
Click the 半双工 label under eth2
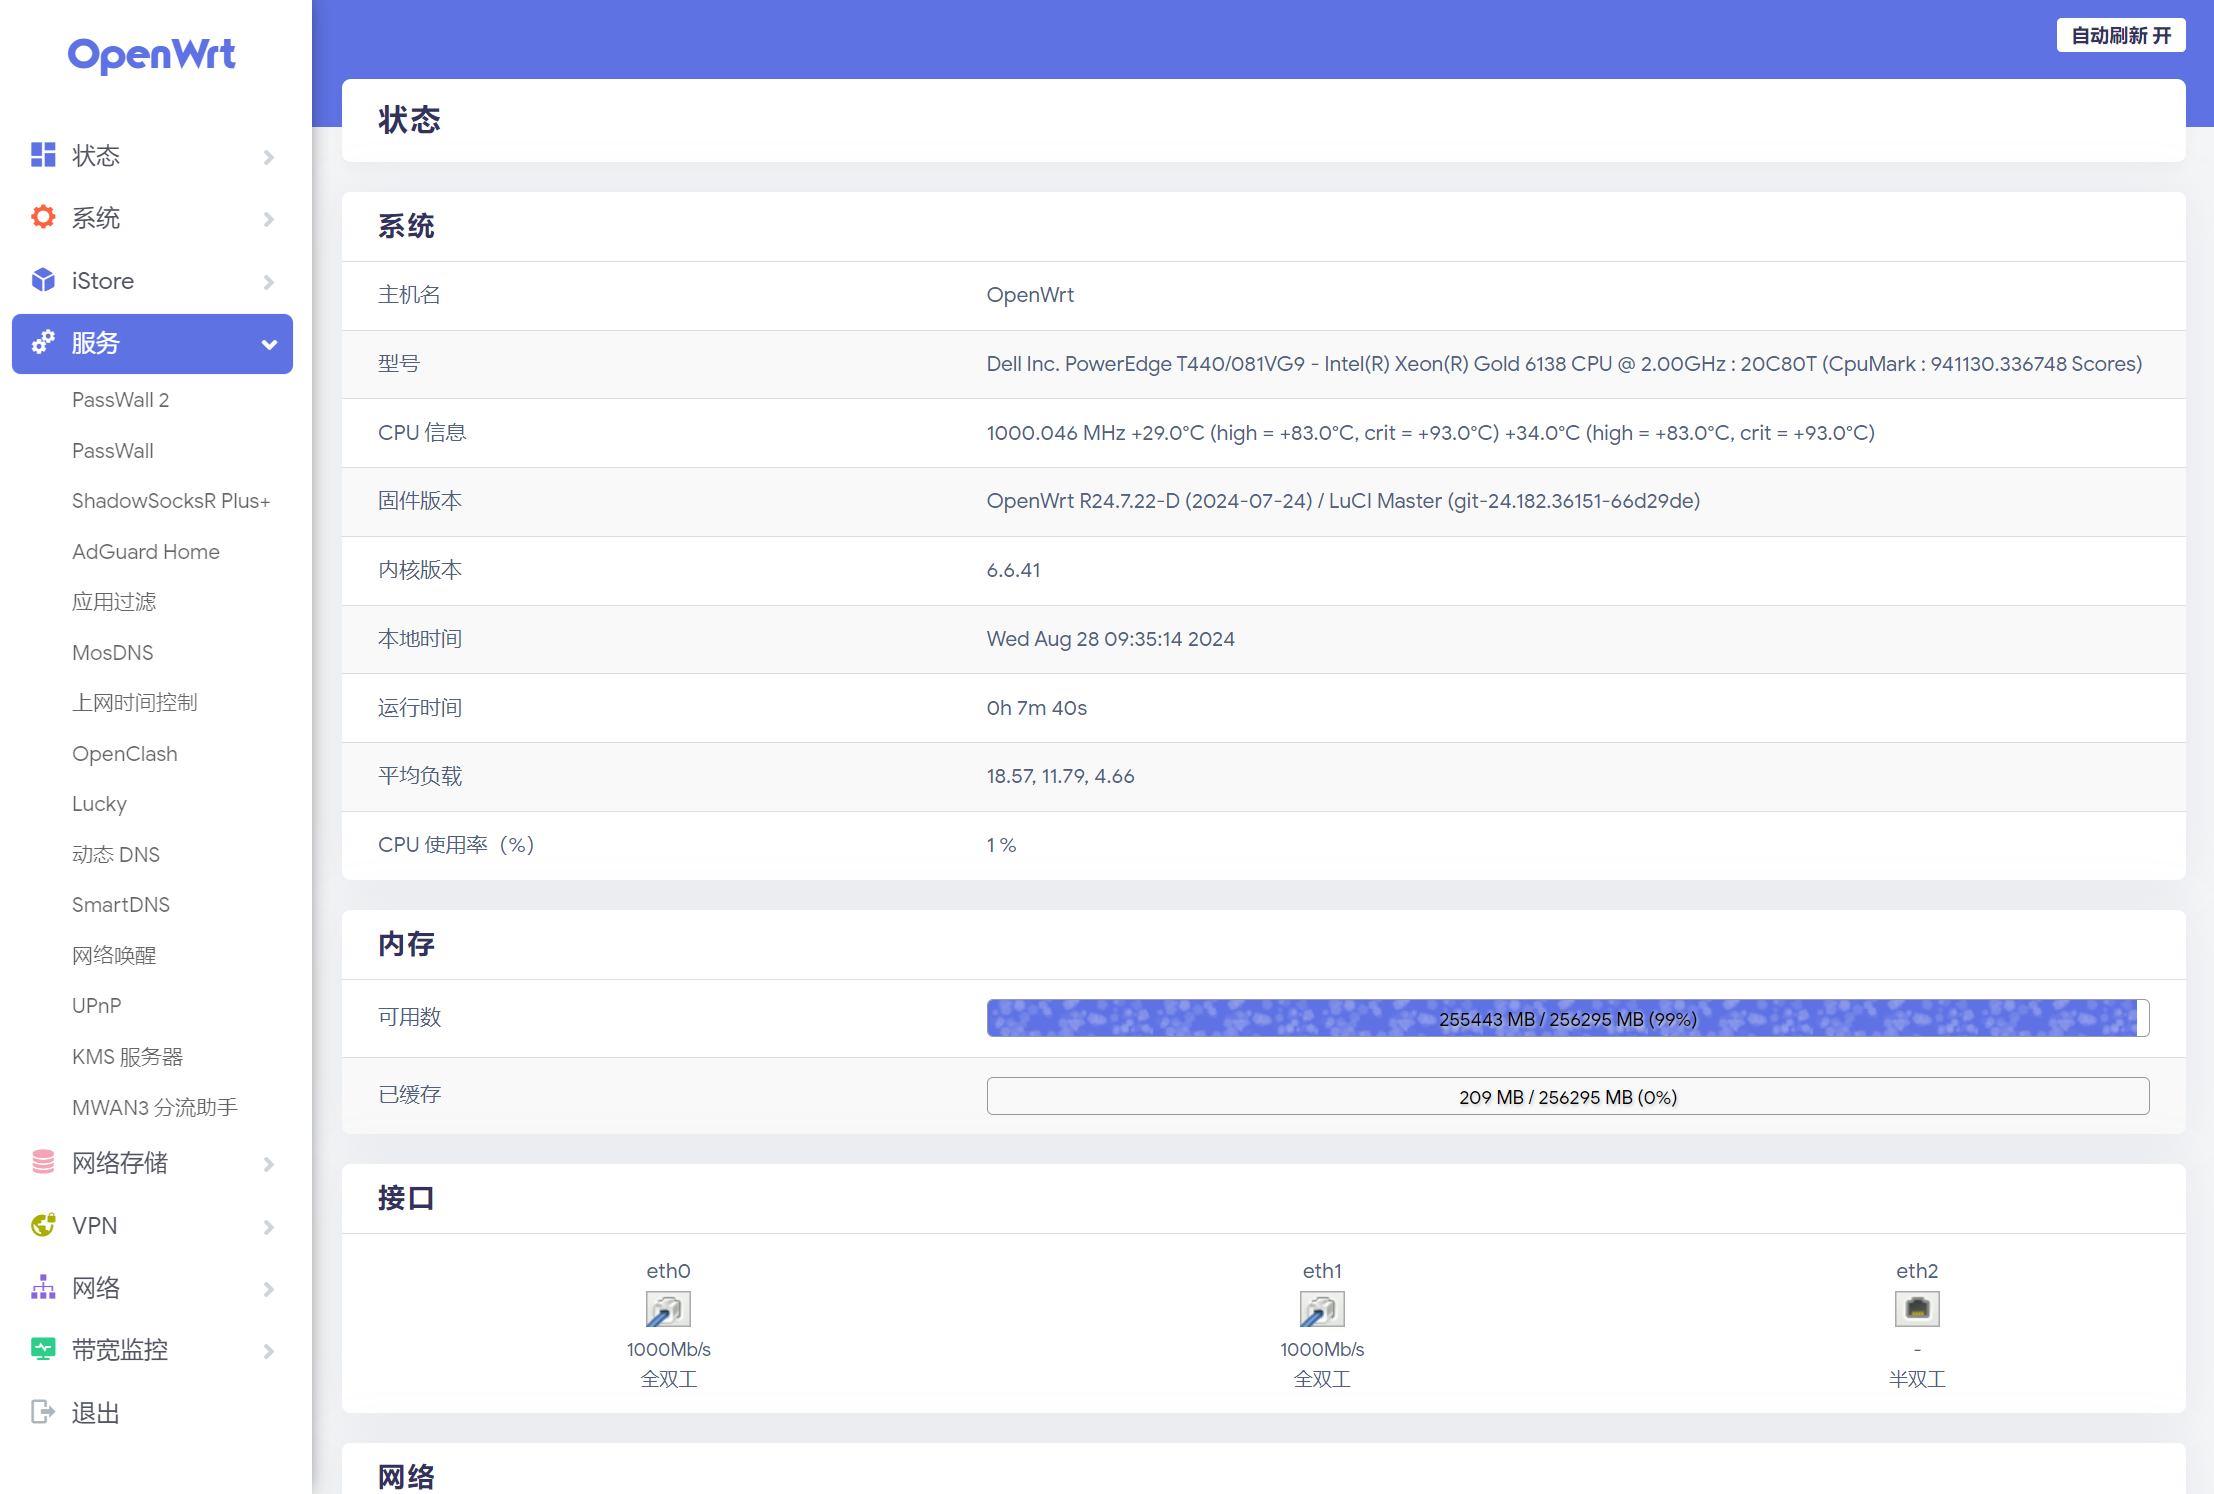click(x=1917, y=1380)
